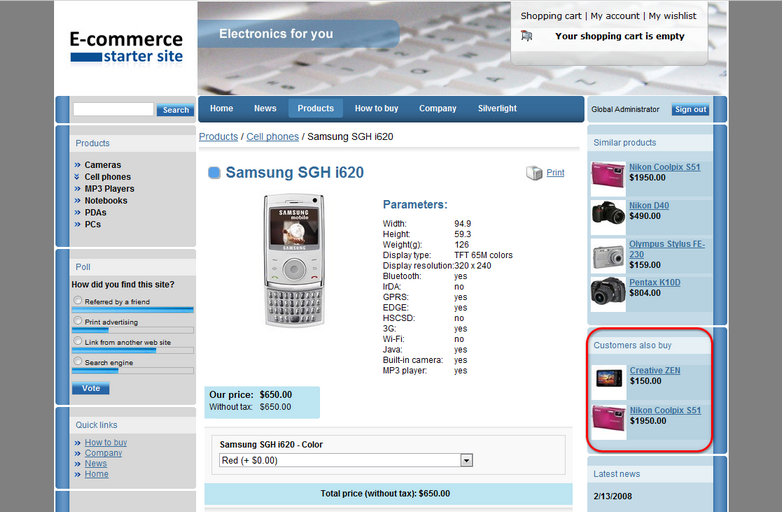Image resolution: width=782 pixels, height=512 pixels.
Task: Click the printer icon next to Print
Action: (534, 173)
